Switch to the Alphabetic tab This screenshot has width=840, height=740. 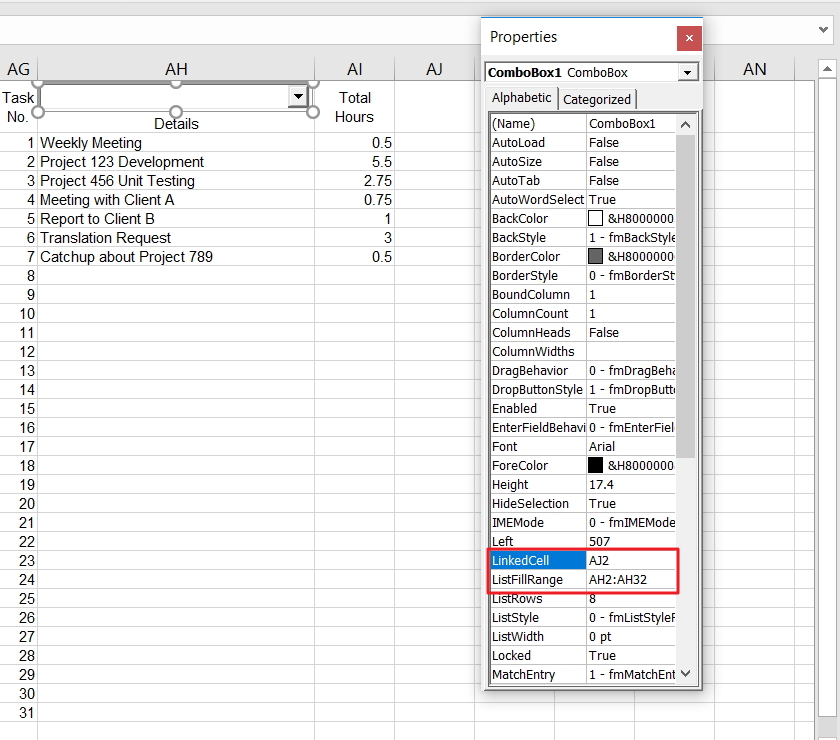521,98
